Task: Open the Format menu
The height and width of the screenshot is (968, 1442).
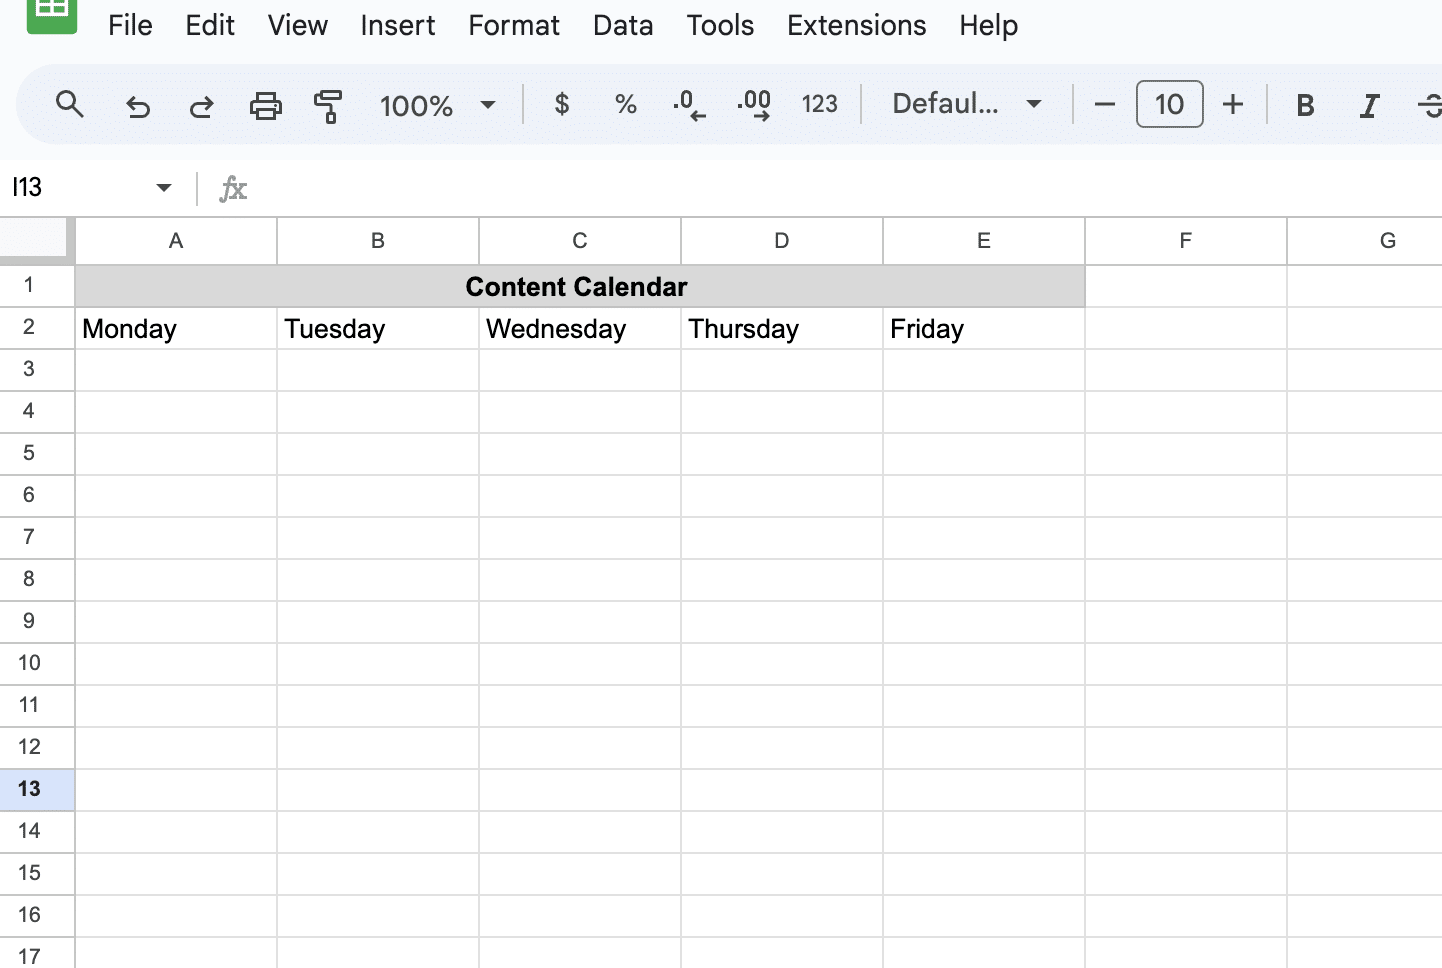Action: 514,25
